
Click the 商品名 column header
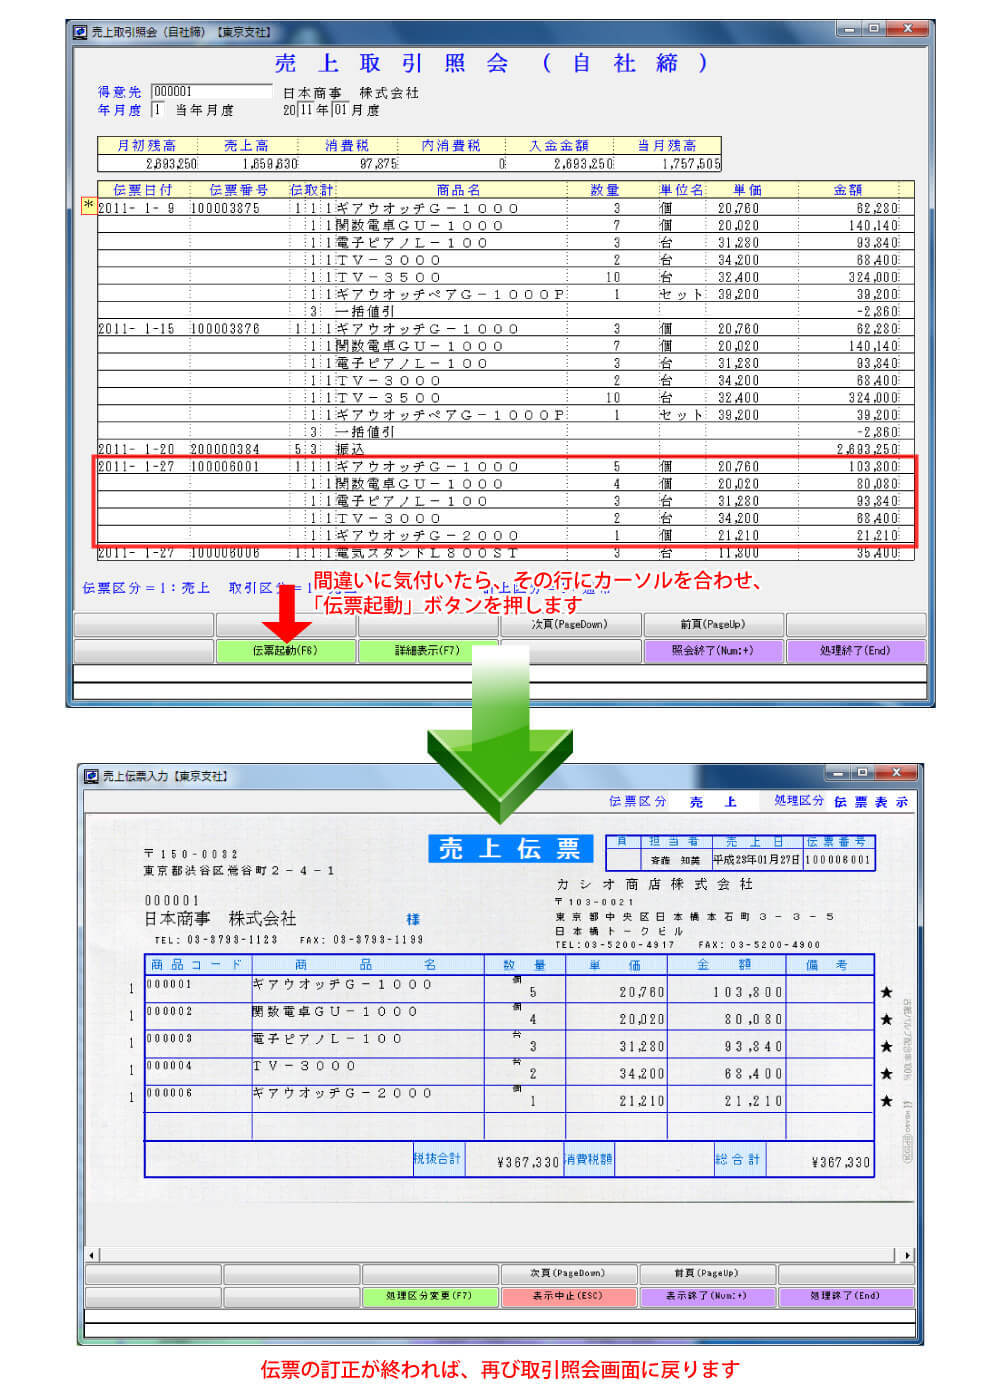coord(459,190)
